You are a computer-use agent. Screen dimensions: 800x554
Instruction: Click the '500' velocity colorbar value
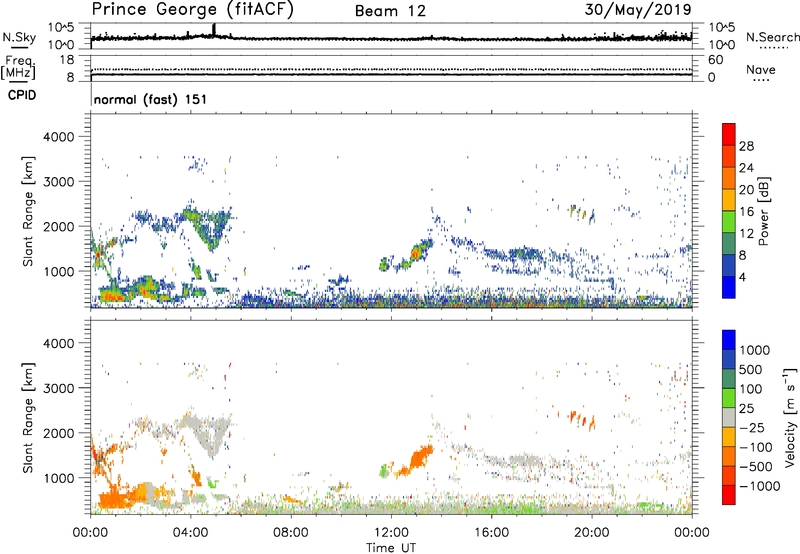(x=752, y=369)
